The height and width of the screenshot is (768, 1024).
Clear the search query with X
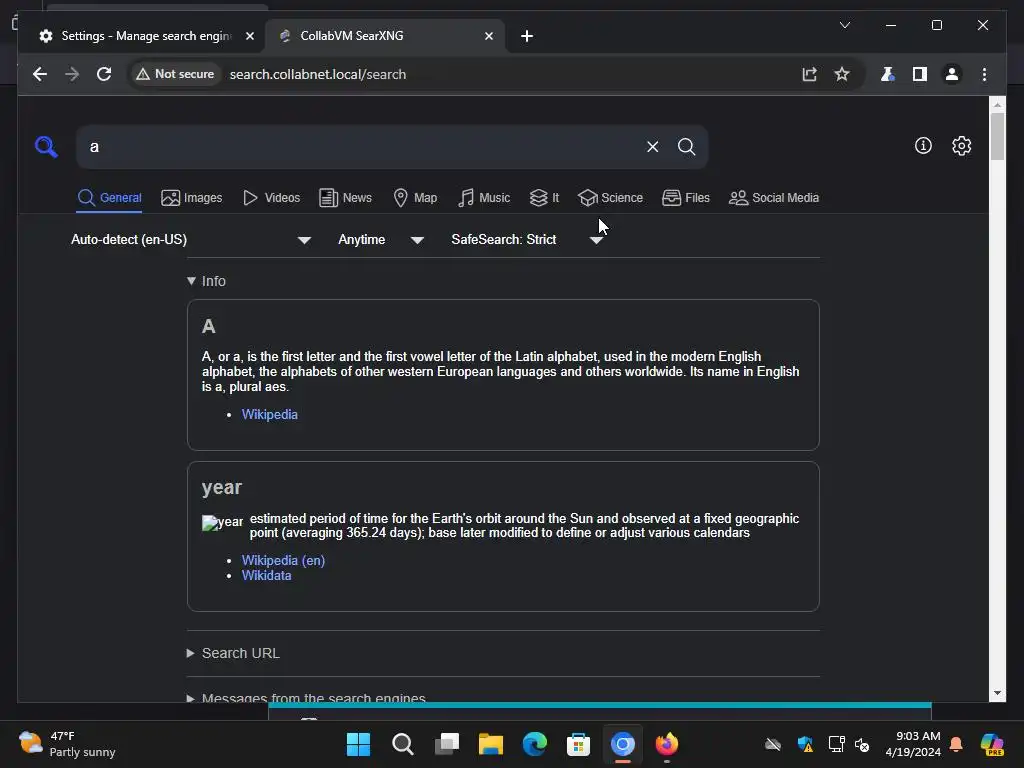click(652, 146)
